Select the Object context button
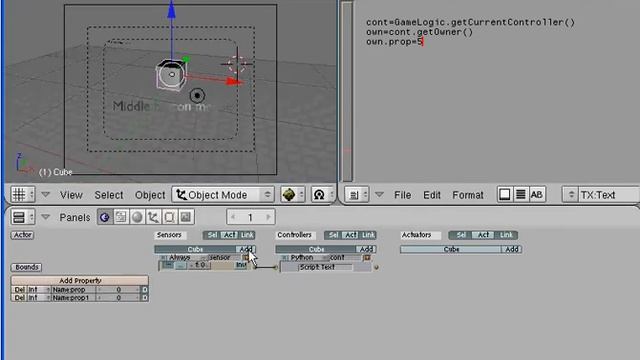The height and width of the screenshot is (360, 640). 153,217
